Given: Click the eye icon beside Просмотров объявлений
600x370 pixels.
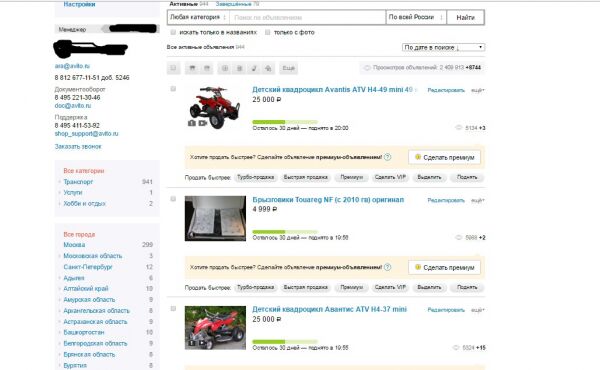Looking at the screenshot, I should click(367, 68).
